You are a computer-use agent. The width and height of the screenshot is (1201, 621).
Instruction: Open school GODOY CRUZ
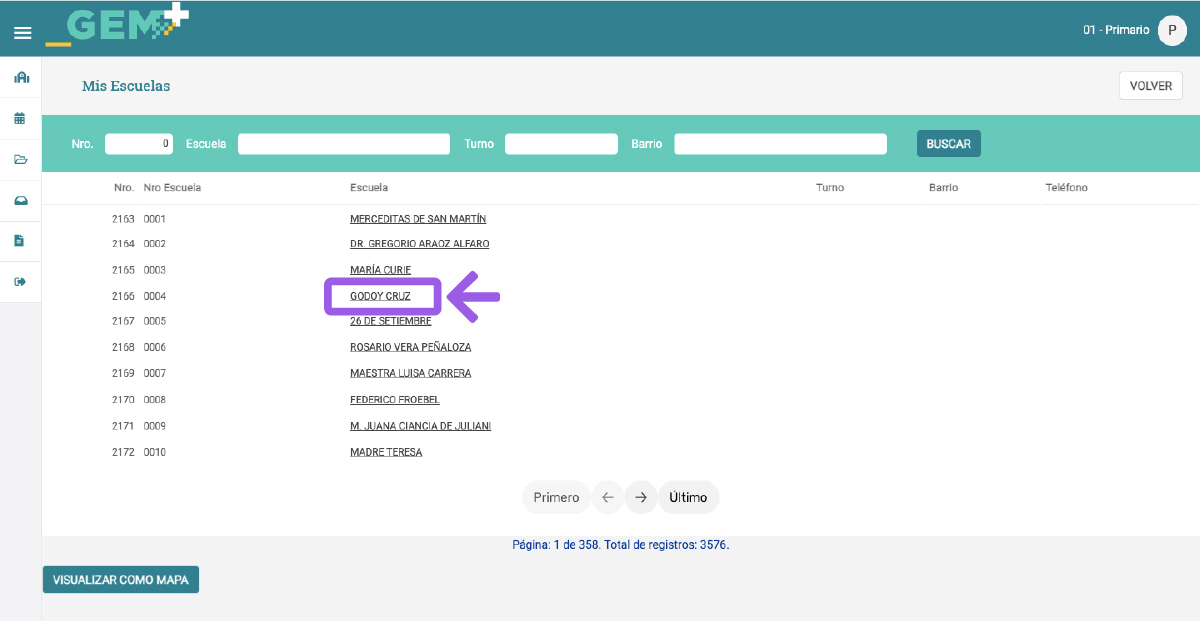coord(380,296)
